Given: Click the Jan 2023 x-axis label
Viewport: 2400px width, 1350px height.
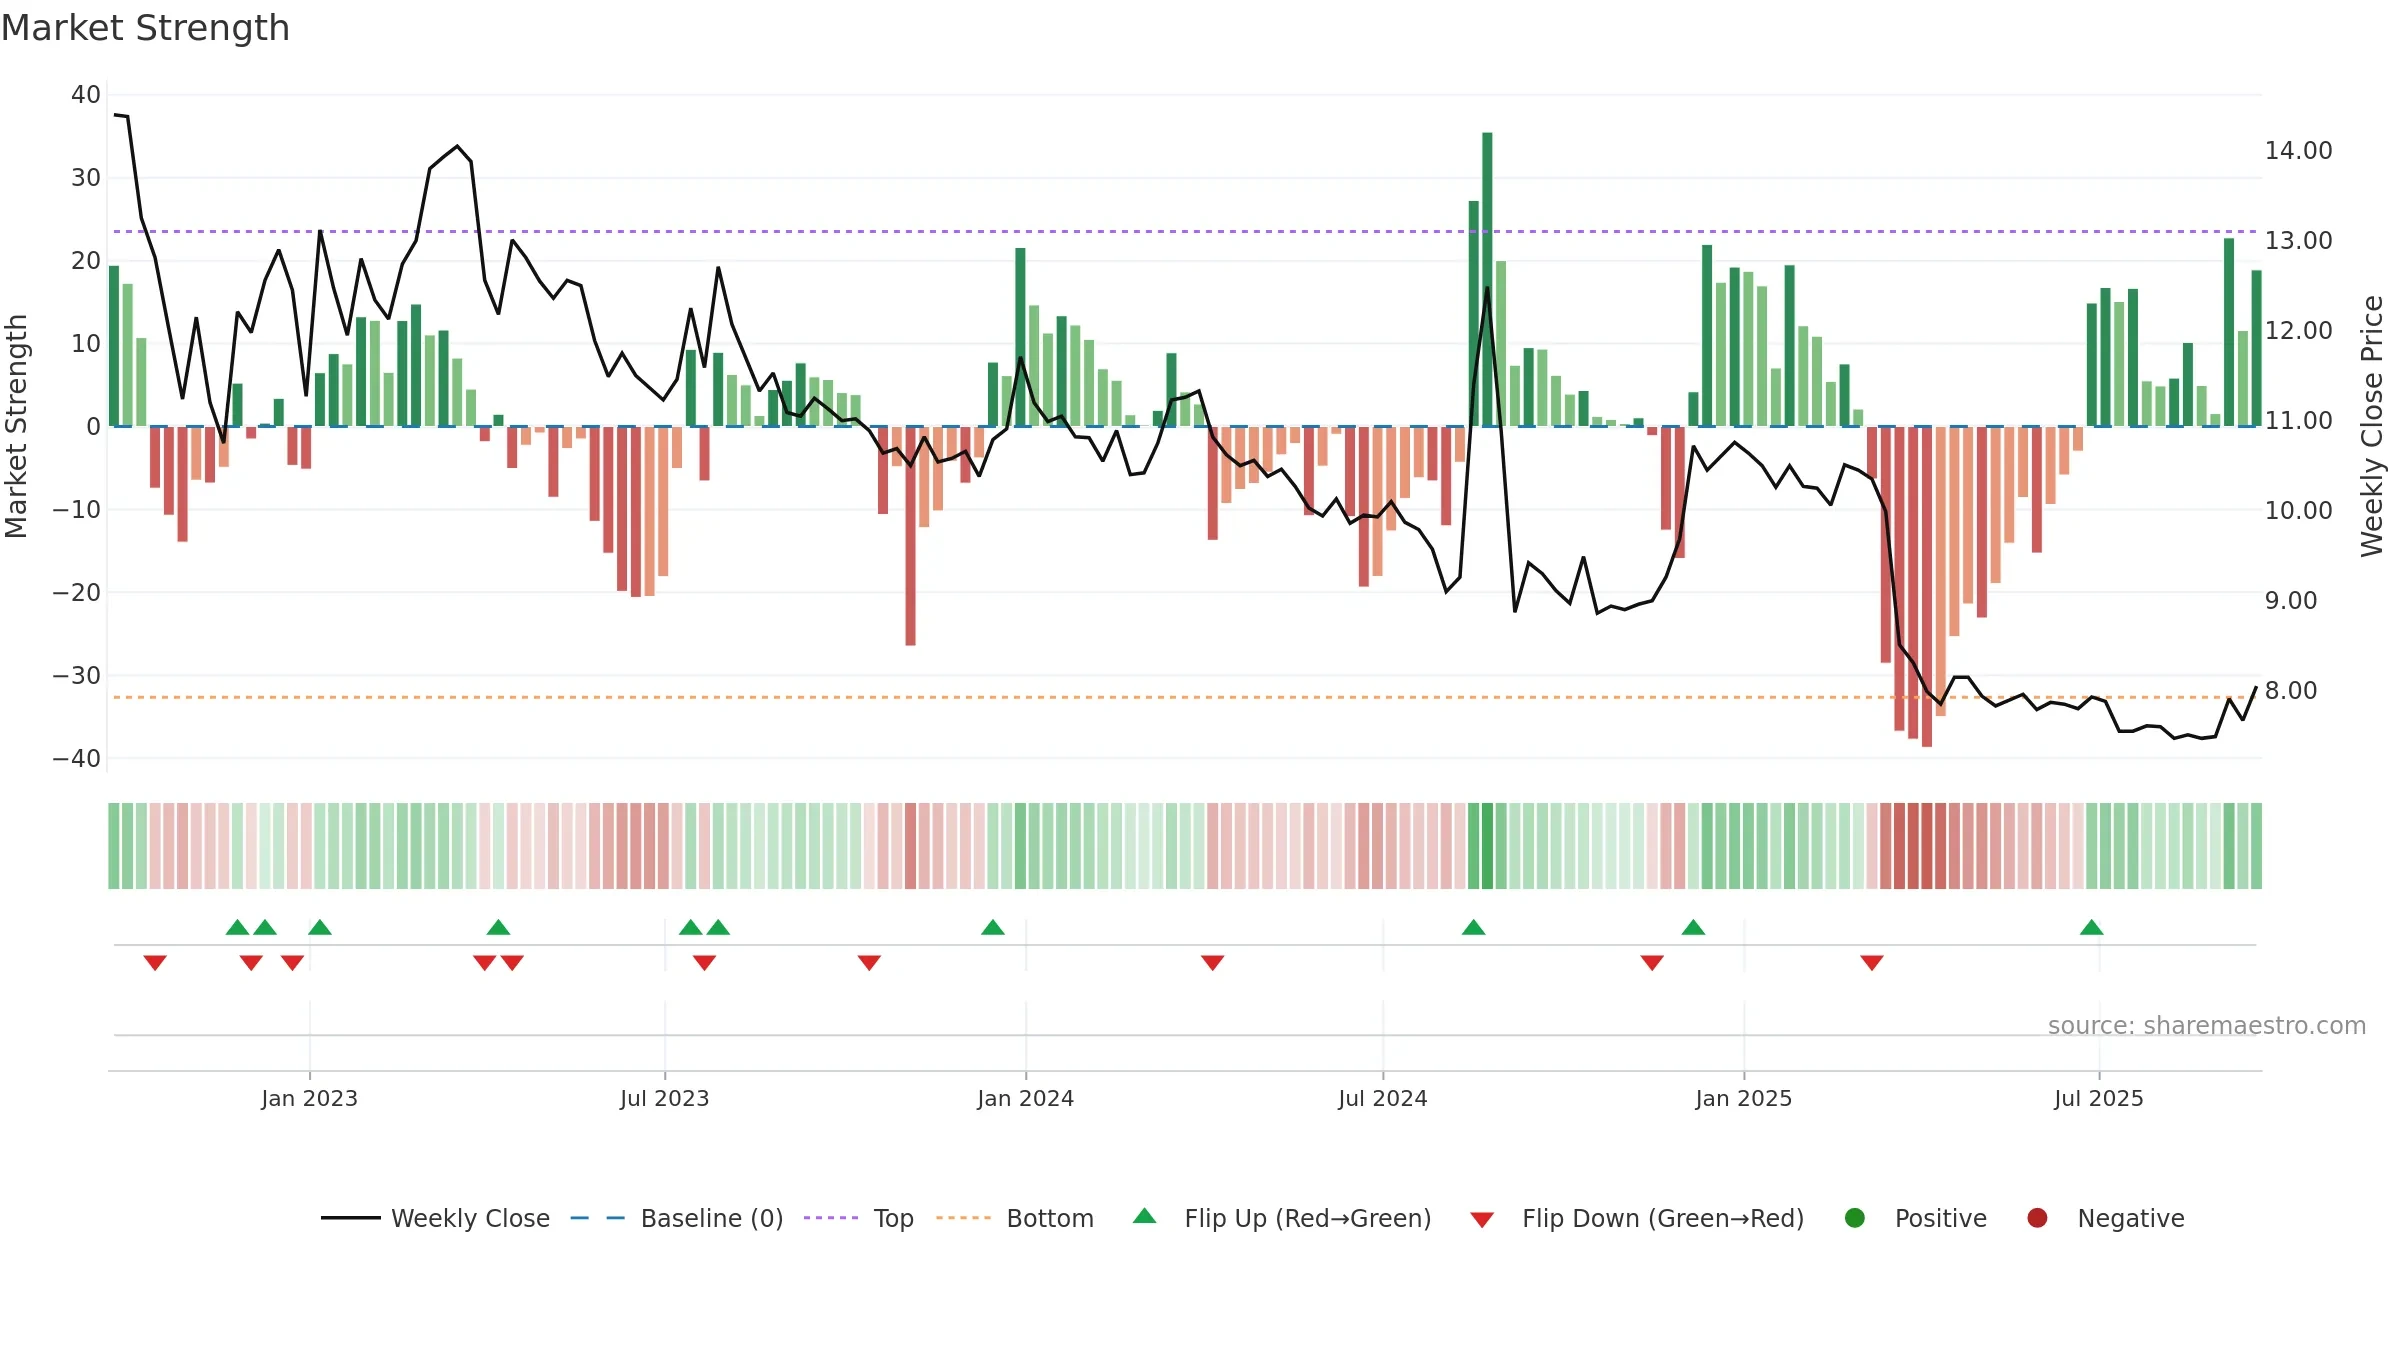Looking at the screenshot, I should click(x=309, y=1098).
